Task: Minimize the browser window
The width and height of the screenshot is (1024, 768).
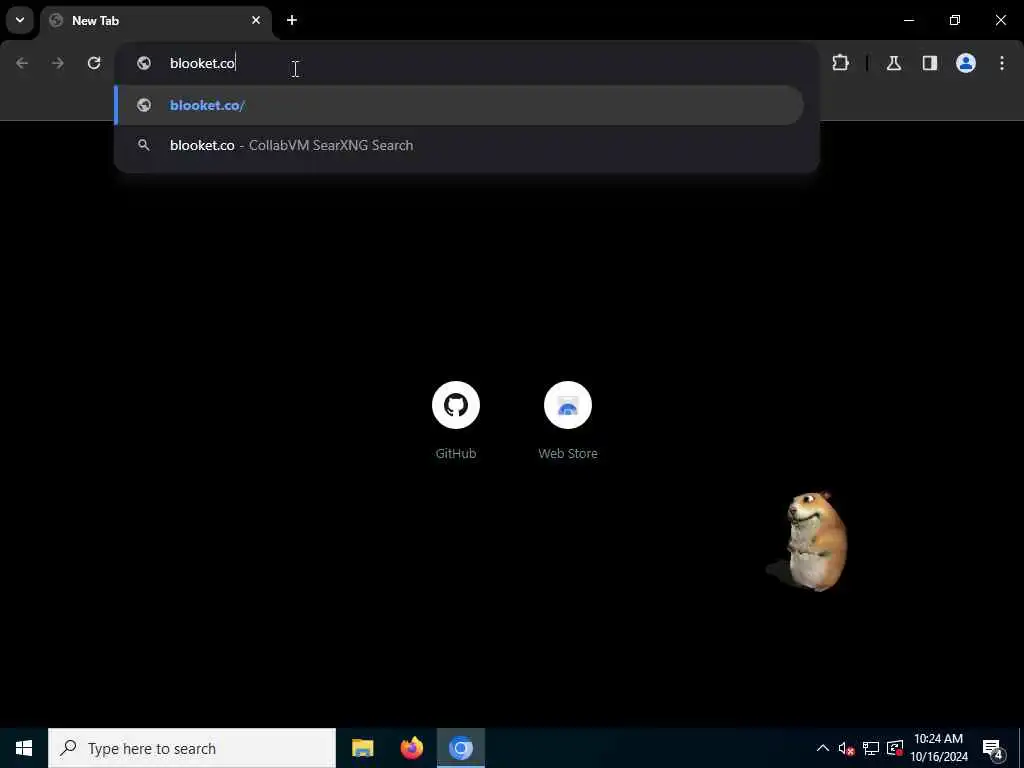Action: click(909, 20)
